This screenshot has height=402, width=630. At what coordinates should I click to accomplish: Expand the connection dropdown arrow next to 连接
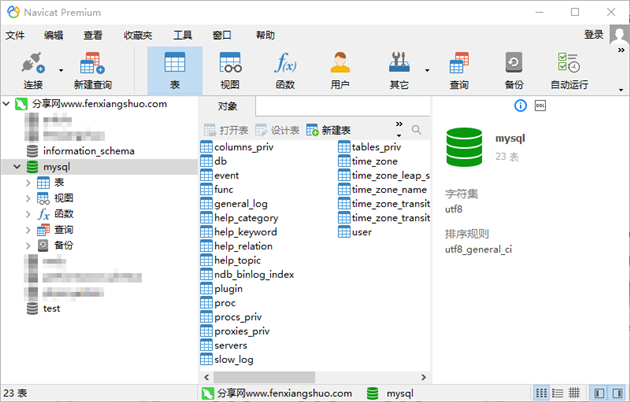pos(61,71)
